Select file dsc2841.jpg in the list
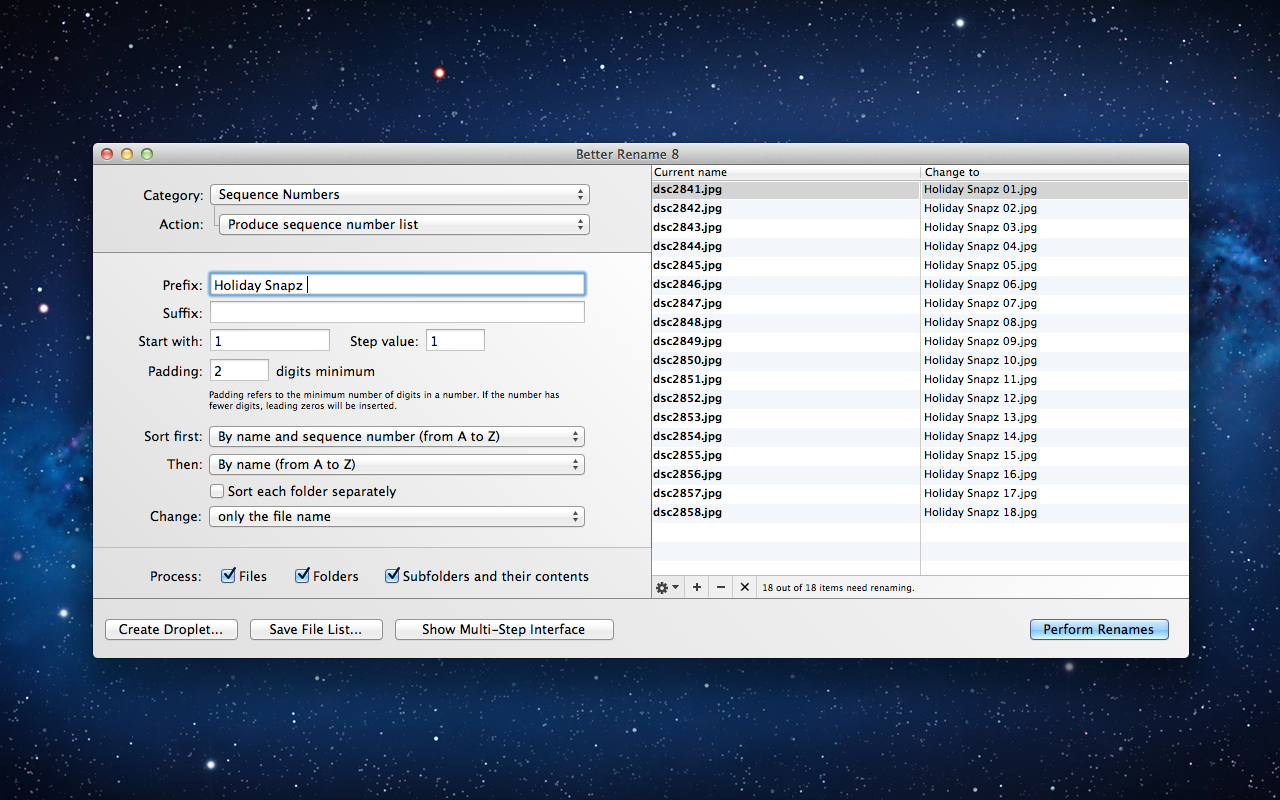This screenshot has width=1280, height=800. click(687, 189)
